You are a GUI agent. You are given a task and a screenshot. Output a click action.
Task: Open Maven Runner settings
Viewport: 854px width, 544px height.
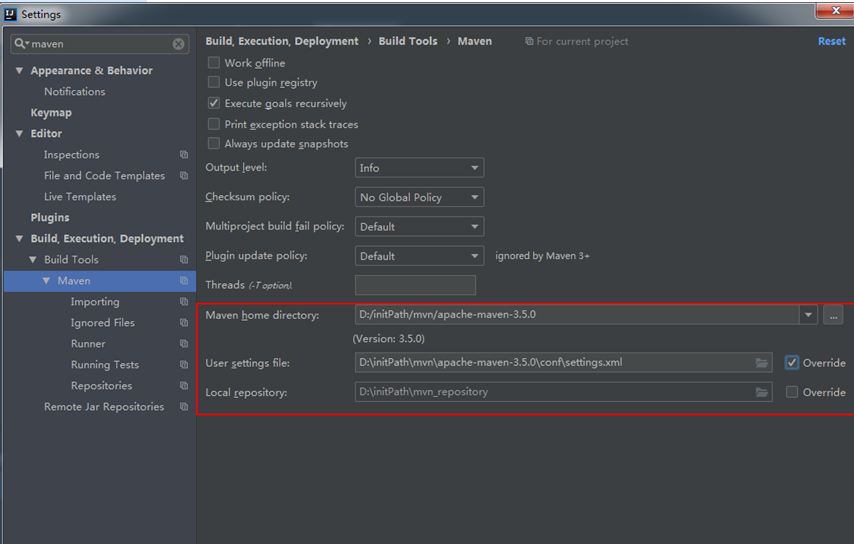pyautogui.click(x=88, y=344)
